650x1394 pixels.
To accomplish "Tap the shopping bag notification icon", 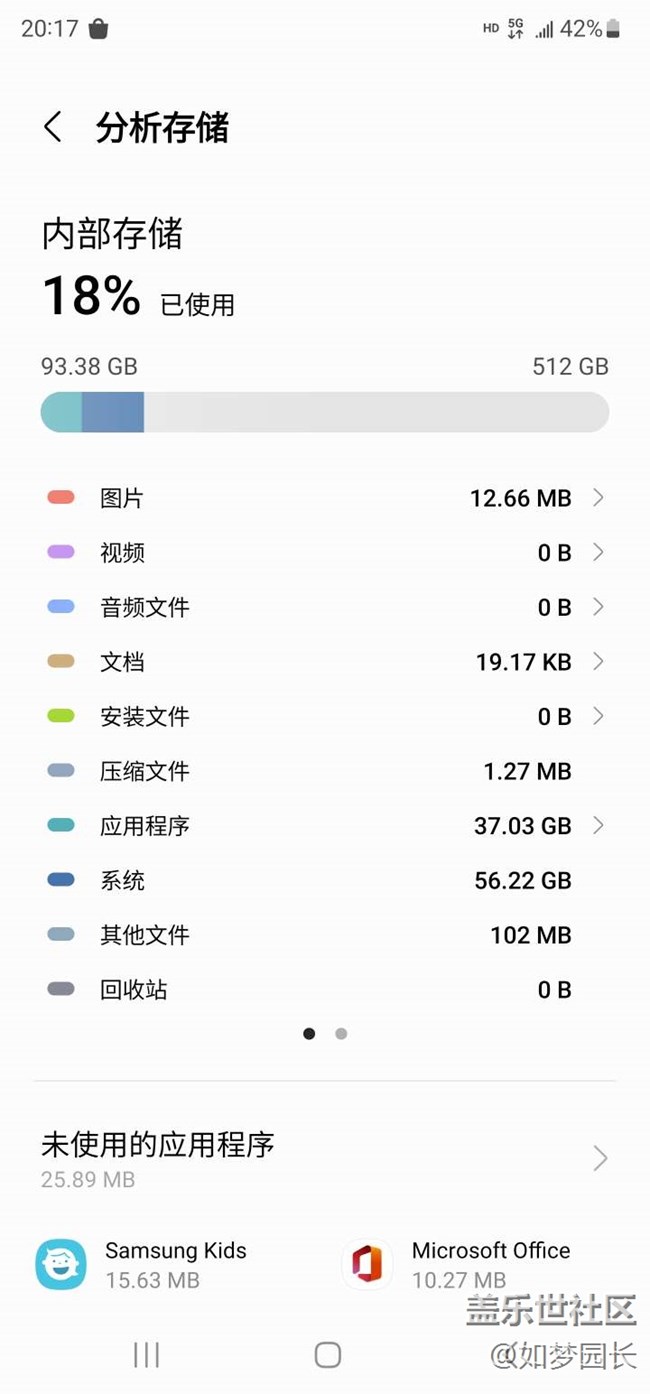I will (98, 29).
